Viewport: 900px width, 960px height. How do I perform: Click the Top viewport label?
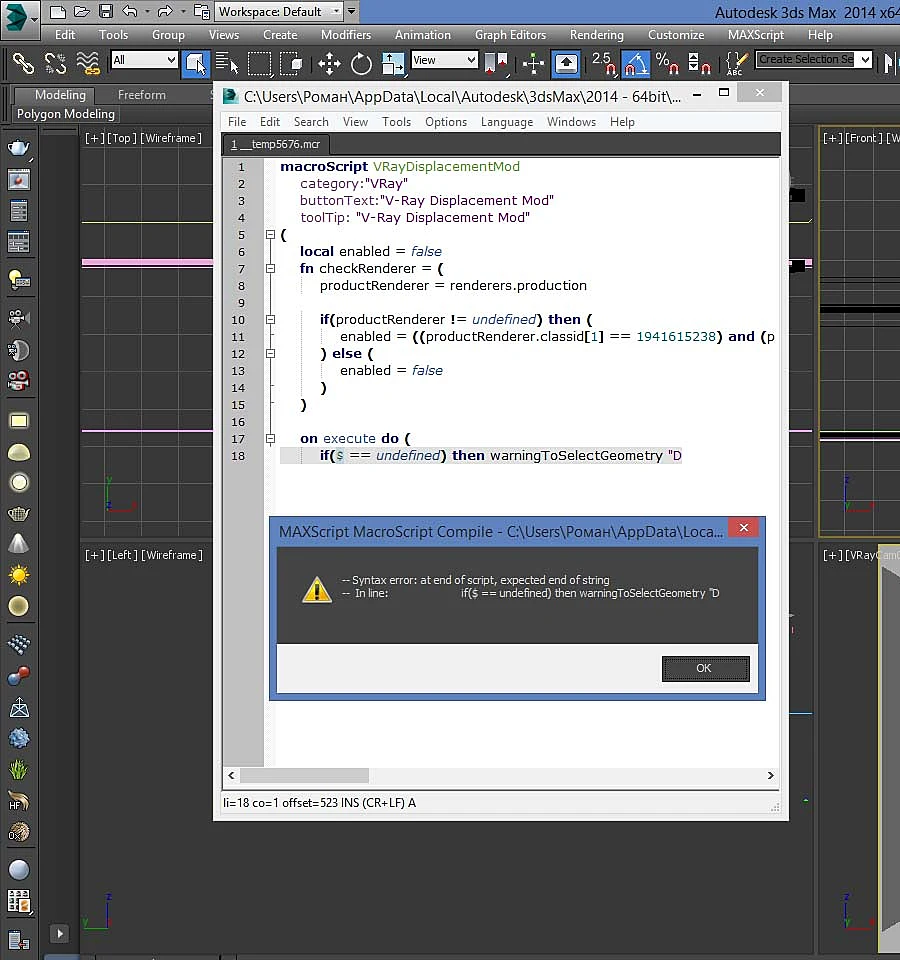pos(121,138)
